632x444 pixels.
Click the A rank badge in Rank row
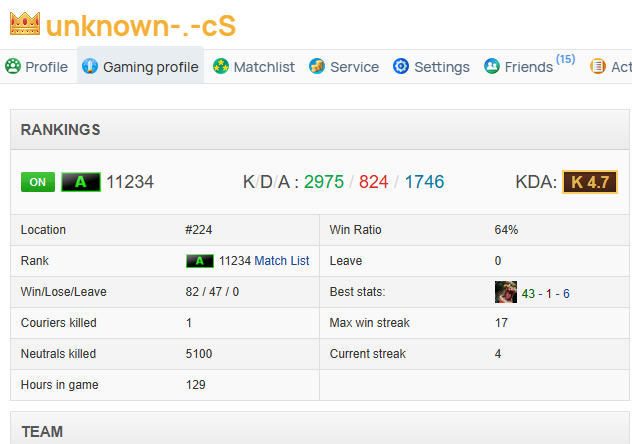(x=200, y=261)
